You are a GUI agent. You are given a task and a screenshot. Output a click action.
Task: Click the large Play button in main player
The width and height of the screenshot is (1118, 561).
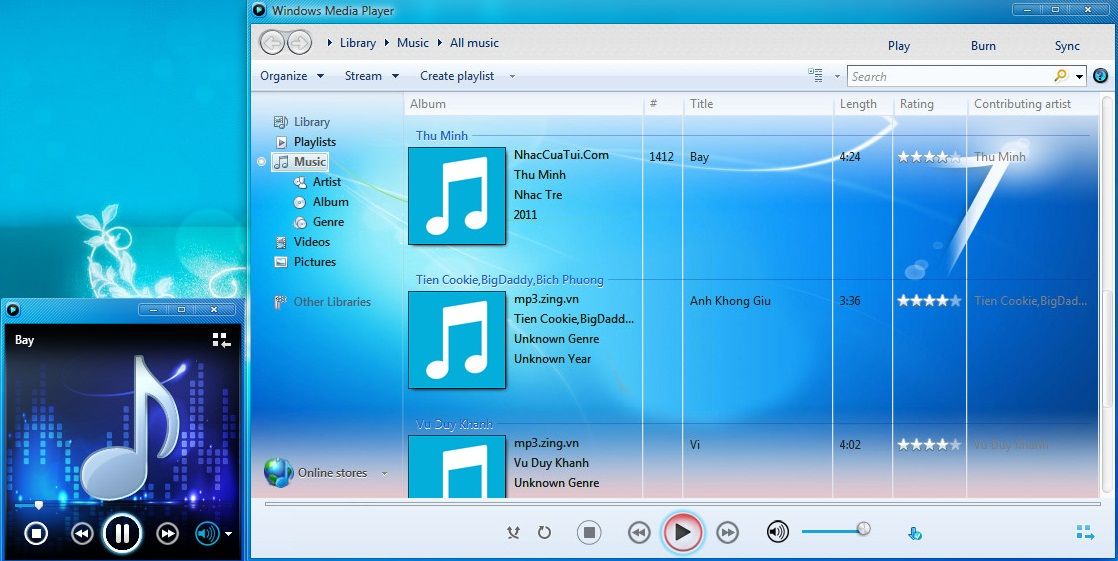point(682,532)
